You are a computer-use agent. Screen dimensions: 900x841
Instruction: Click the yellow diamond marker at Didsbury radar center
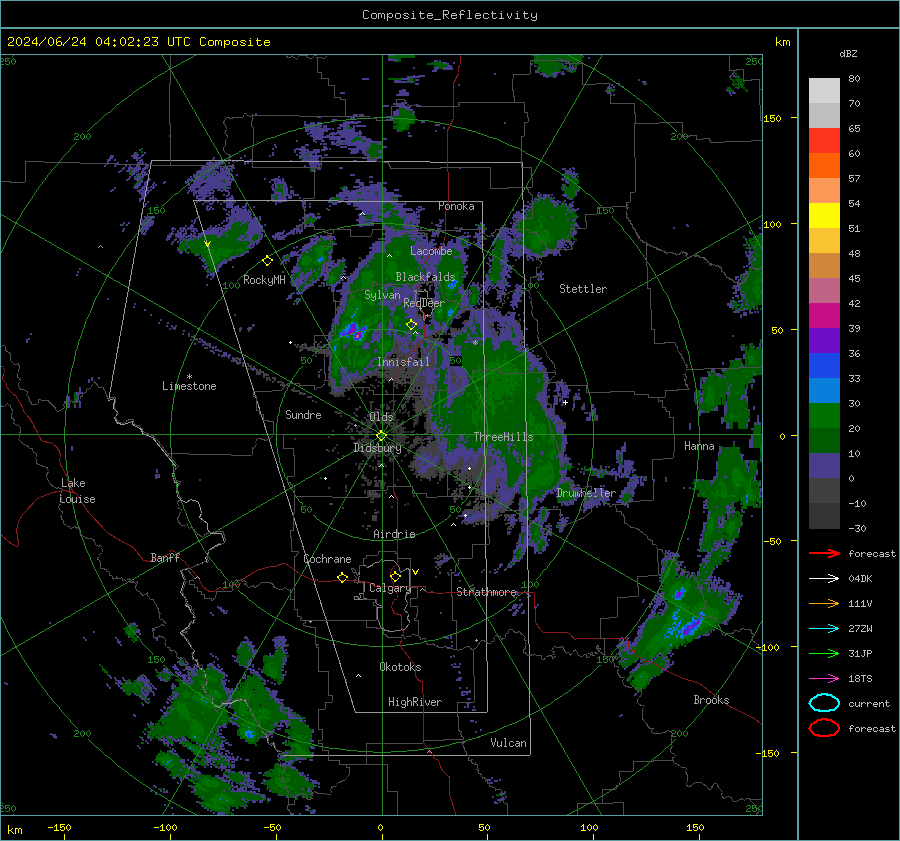381,436
